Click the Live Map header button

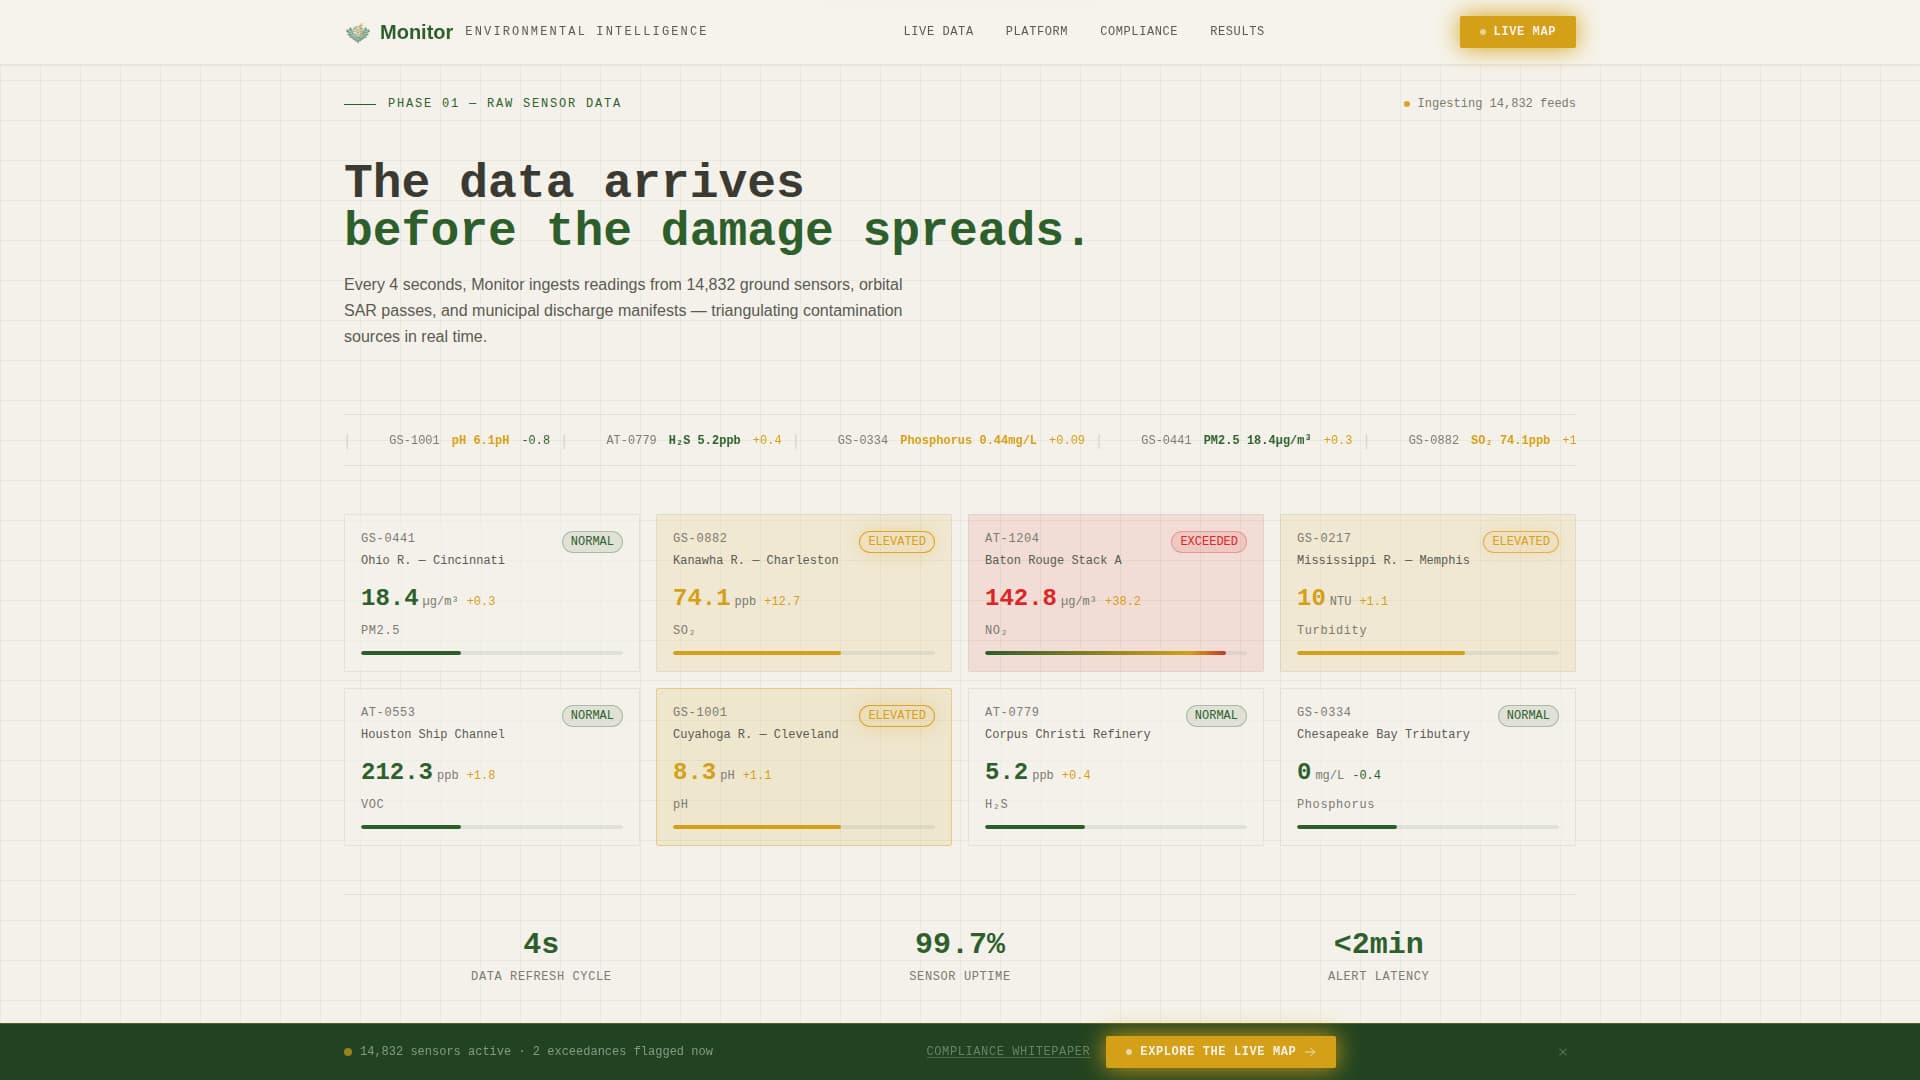coord(1517,32)
